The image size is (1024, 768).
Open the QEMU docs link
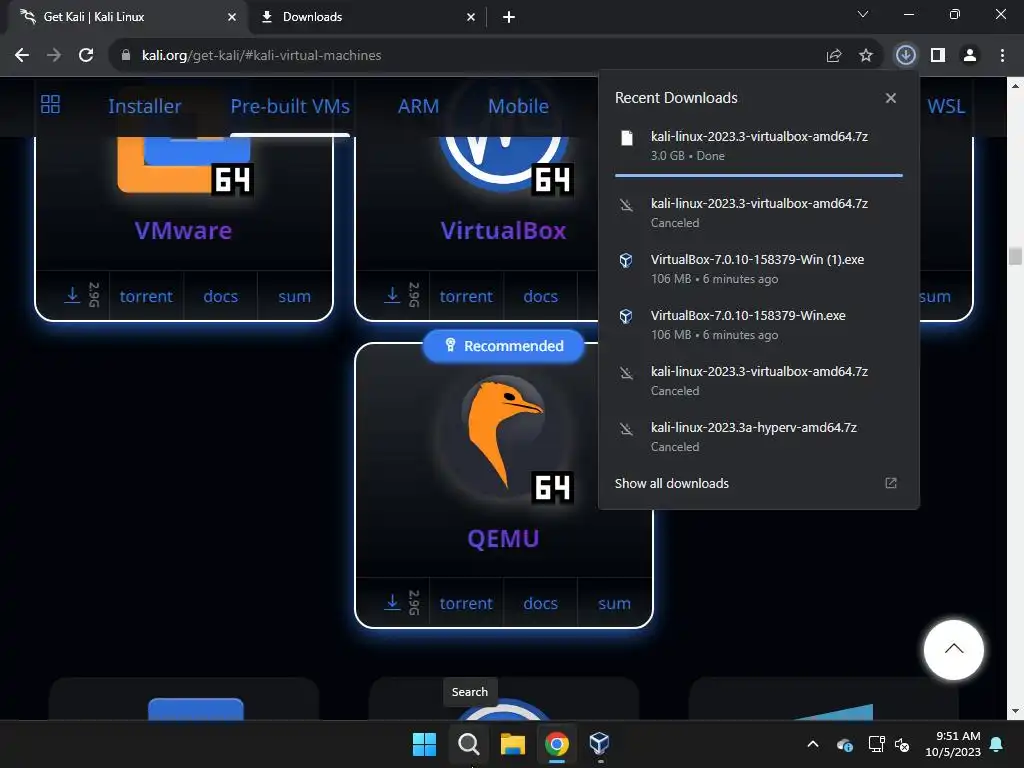click(541, 603)
